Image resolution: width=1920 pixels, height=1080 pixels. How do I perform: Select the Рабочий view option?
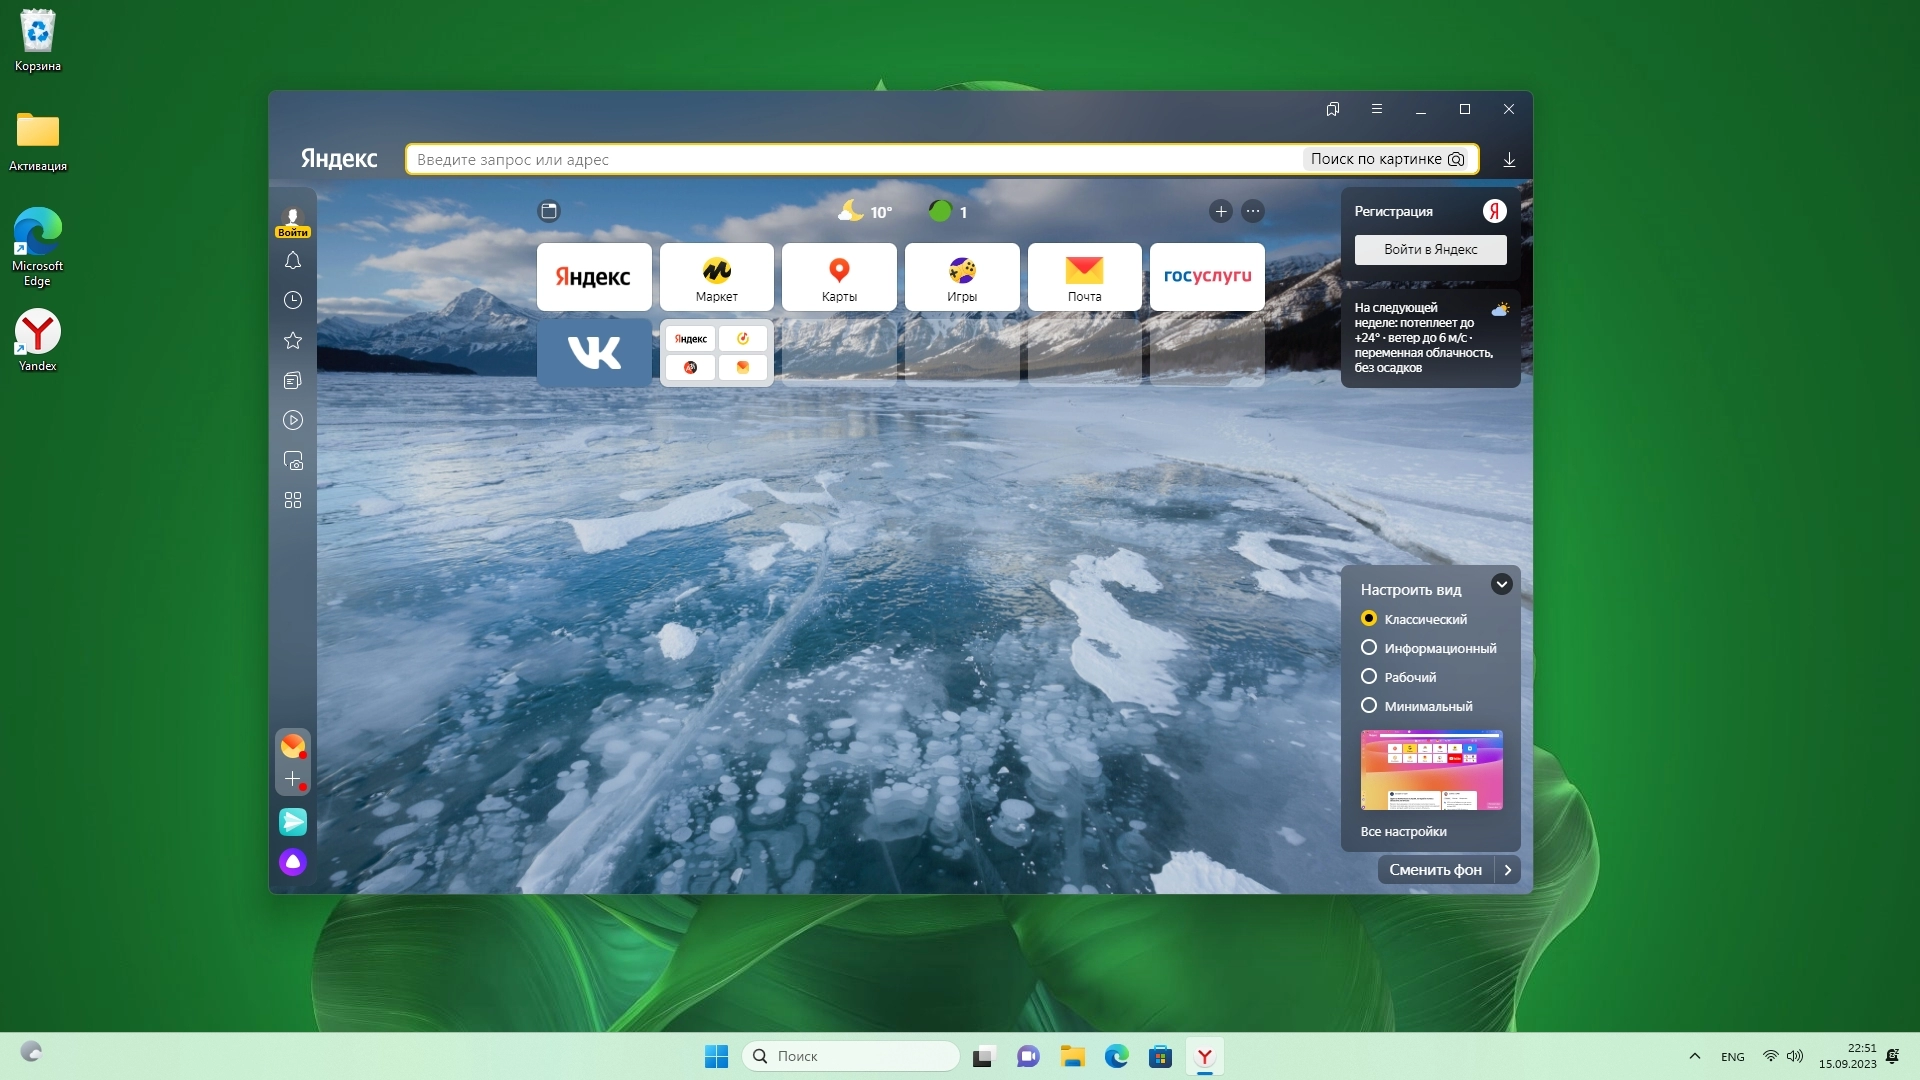point(1369,677)
